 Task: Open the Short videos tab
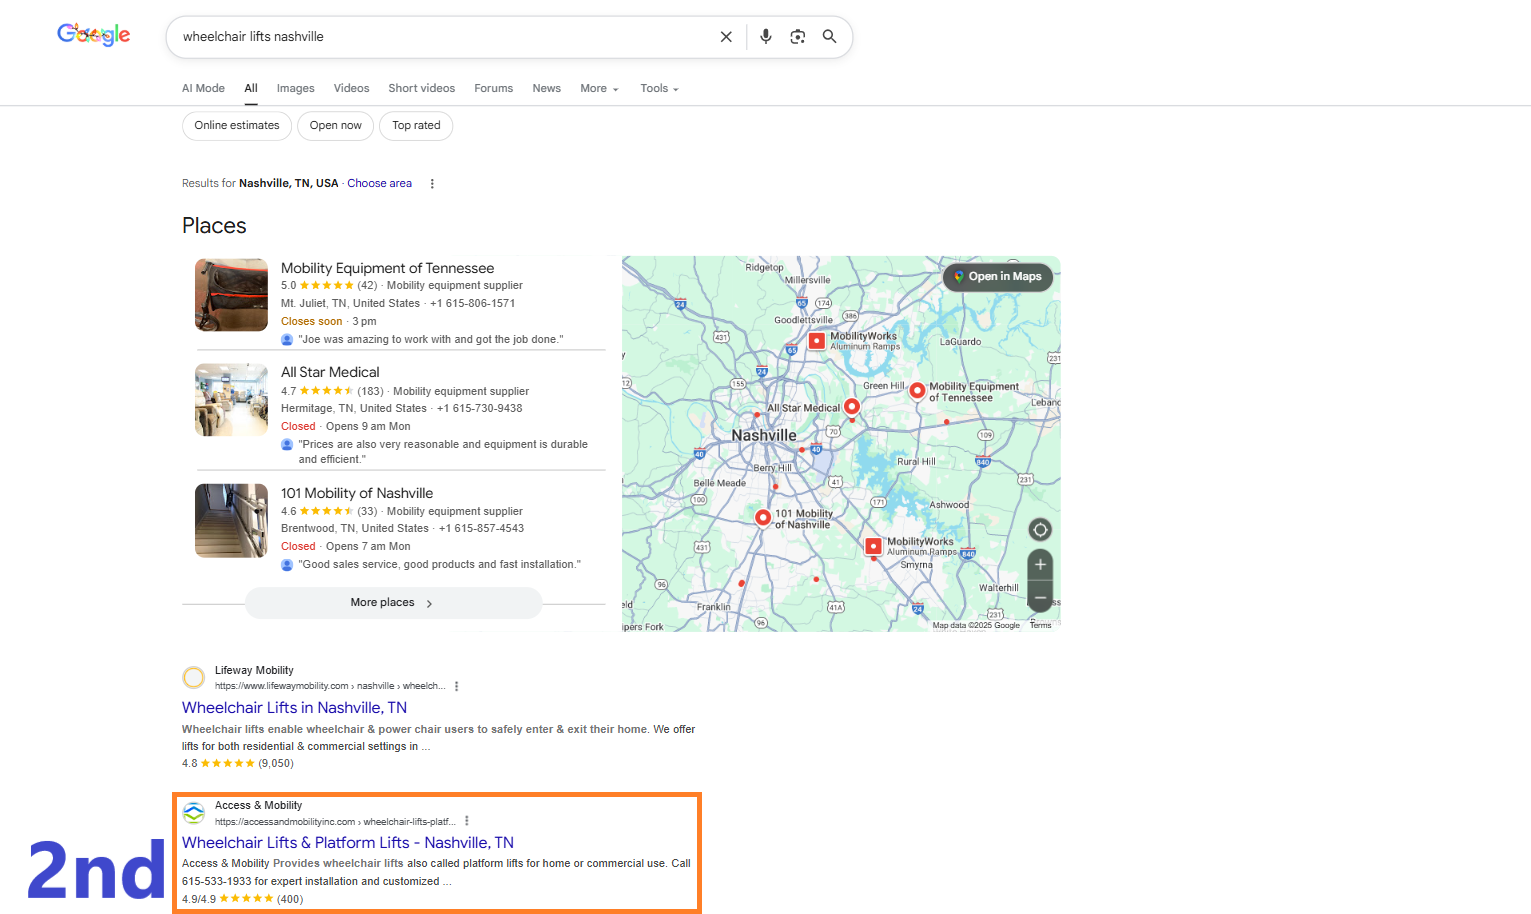[422, 88]
